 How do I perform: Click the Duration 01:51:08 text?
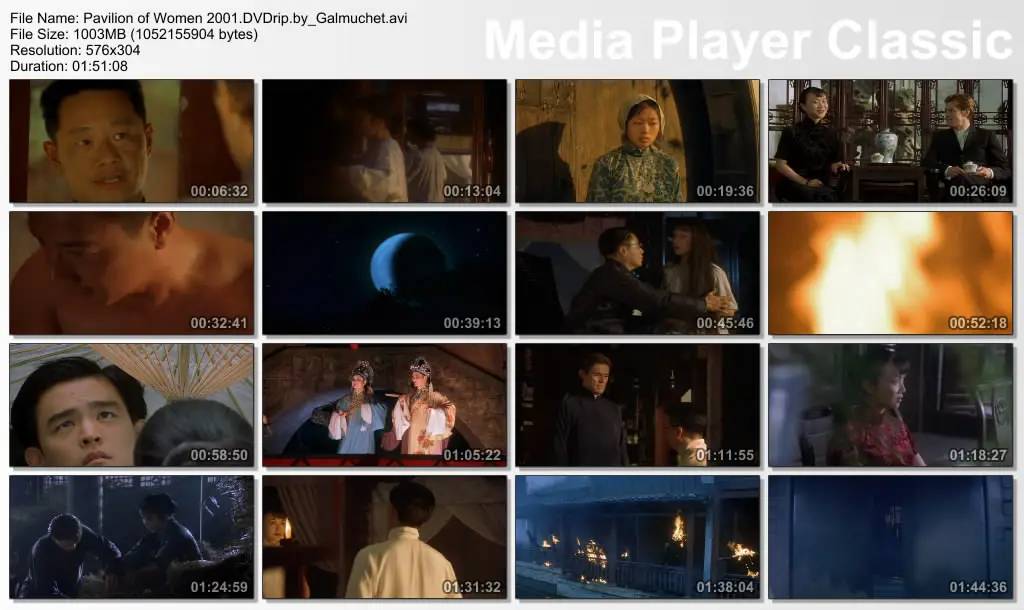coord(69,66)
